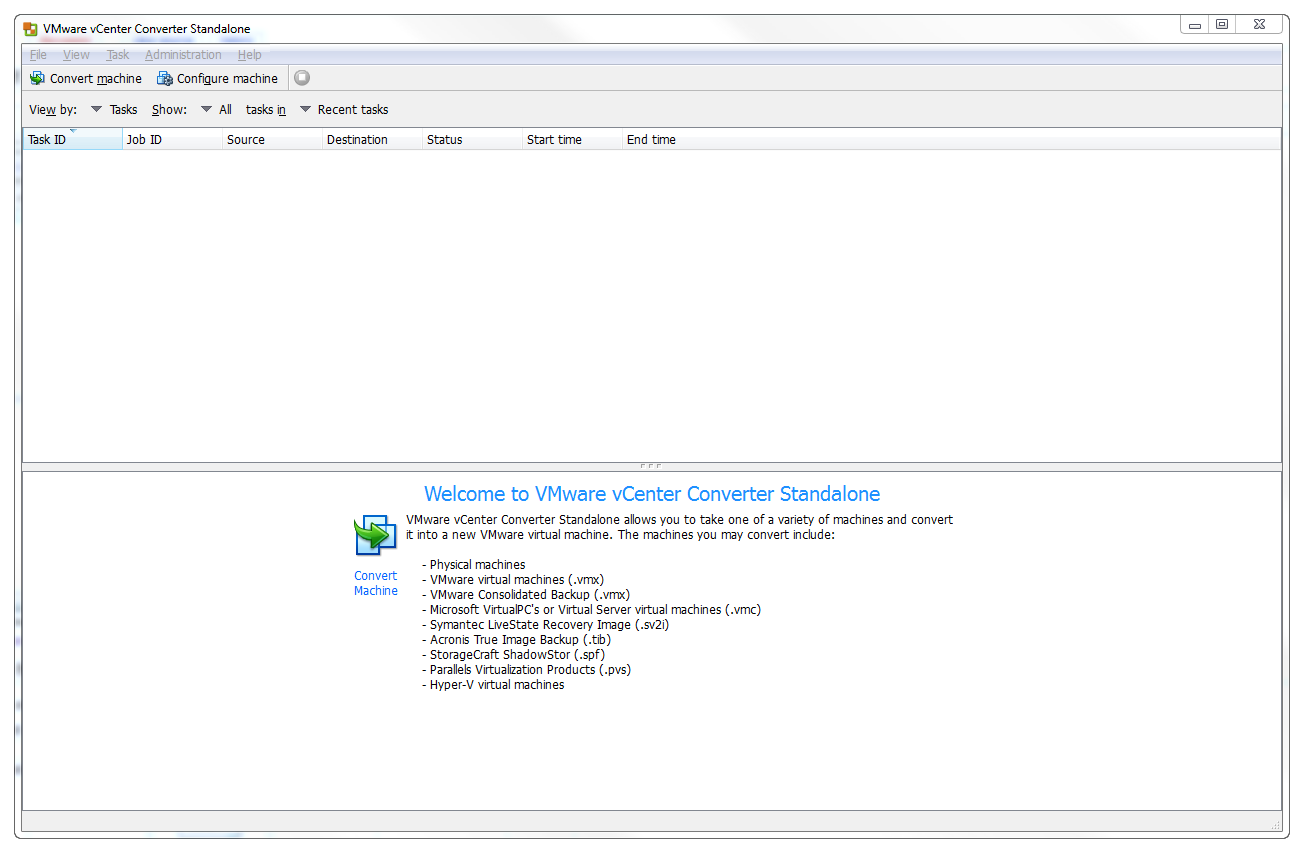Image resolution: width=1308 pixels, height=857 pixels.
Task: Sort by the End time column header
Action: tap(672, 140)
